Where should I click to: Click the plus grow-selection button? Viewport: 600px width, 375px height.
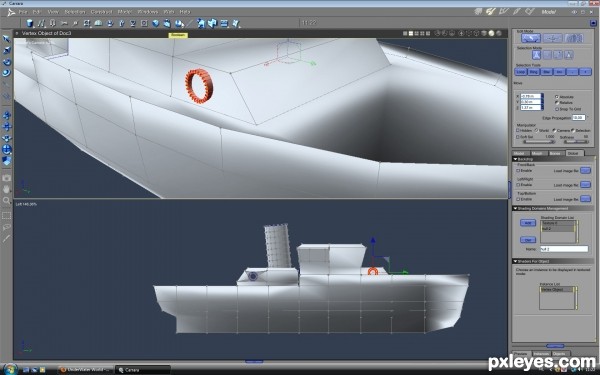coord(585,72)
